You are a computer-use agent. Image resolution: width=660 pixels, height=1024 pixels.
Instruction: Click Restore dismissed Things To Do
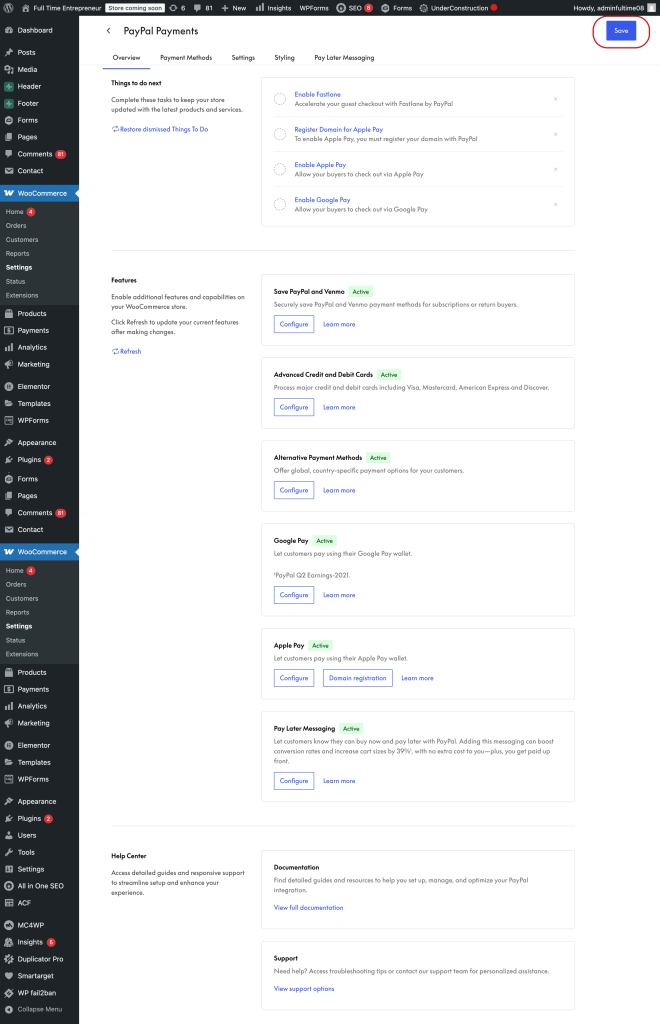[160, 129]
